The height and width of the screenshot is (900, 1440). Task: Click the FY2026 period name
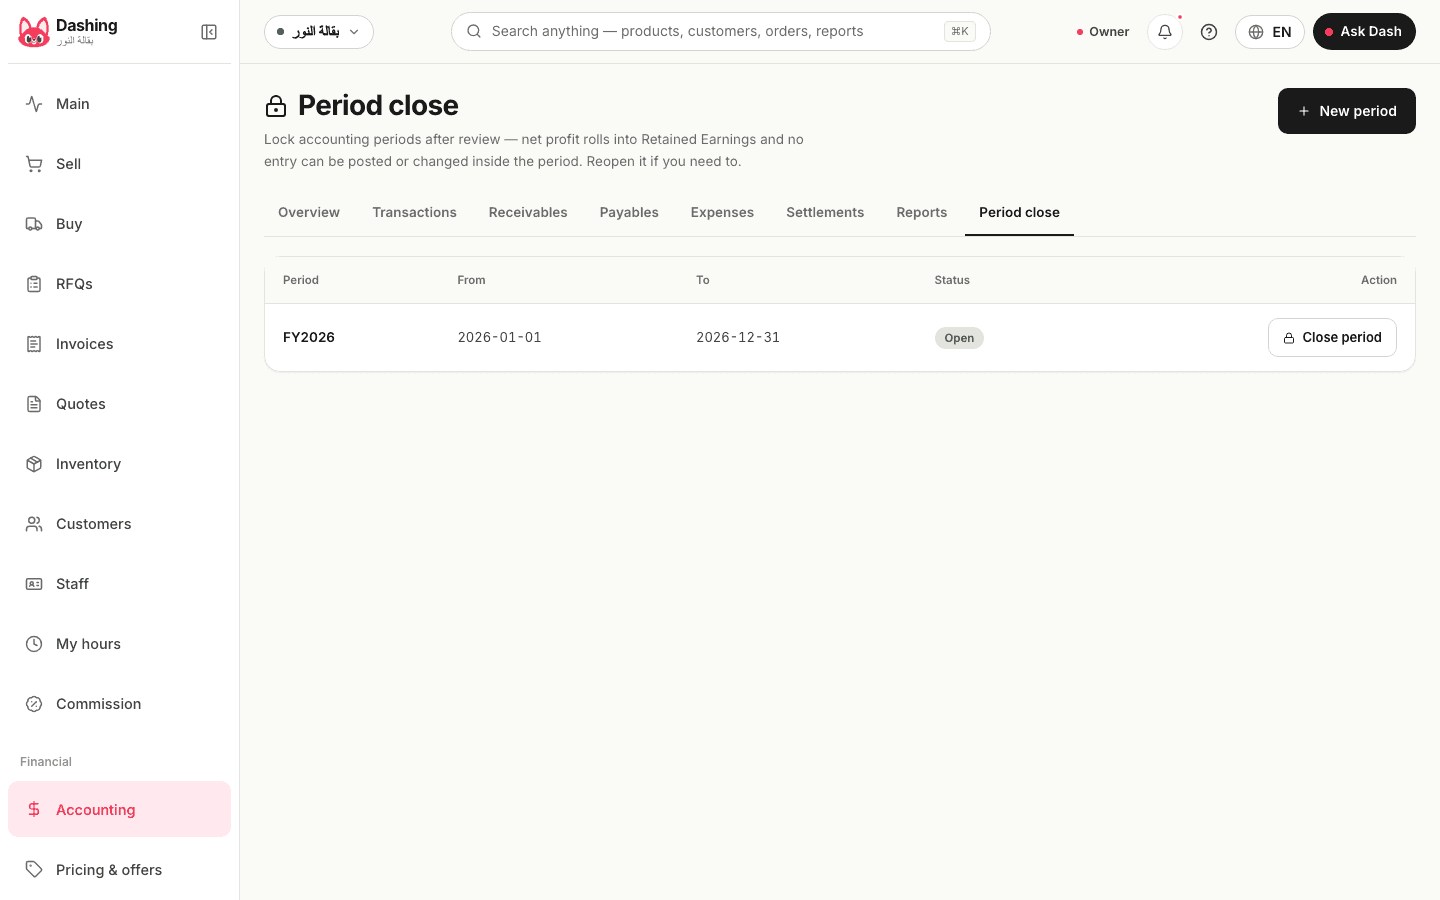309,338
